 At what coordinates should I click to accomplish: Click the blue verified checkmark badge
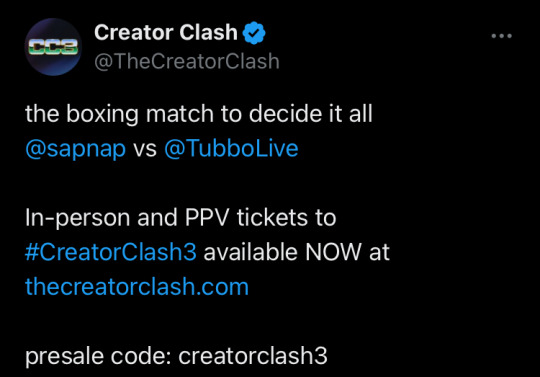point(254,33)
